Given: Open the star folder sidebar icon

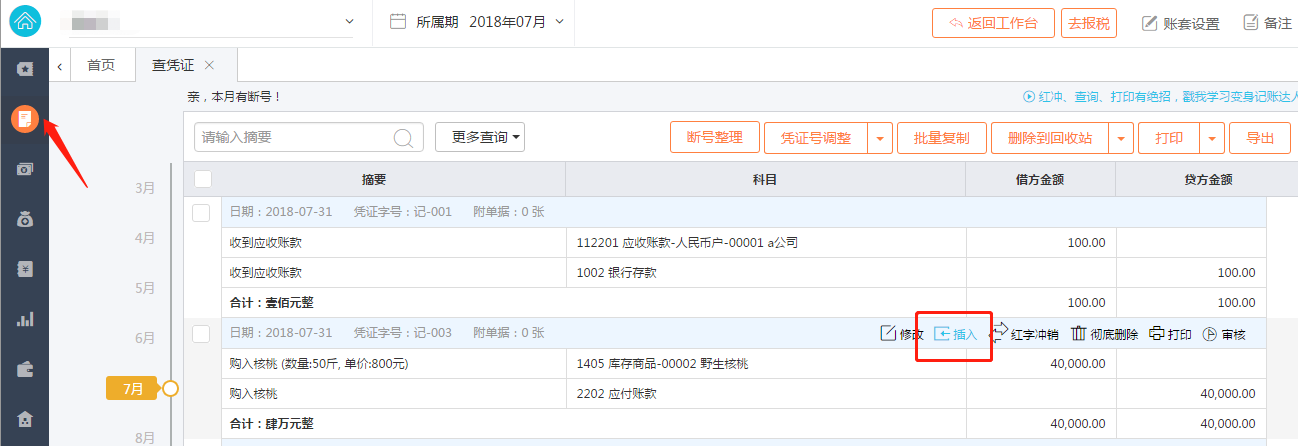Looking at the screenshot, I should point(25,69).
